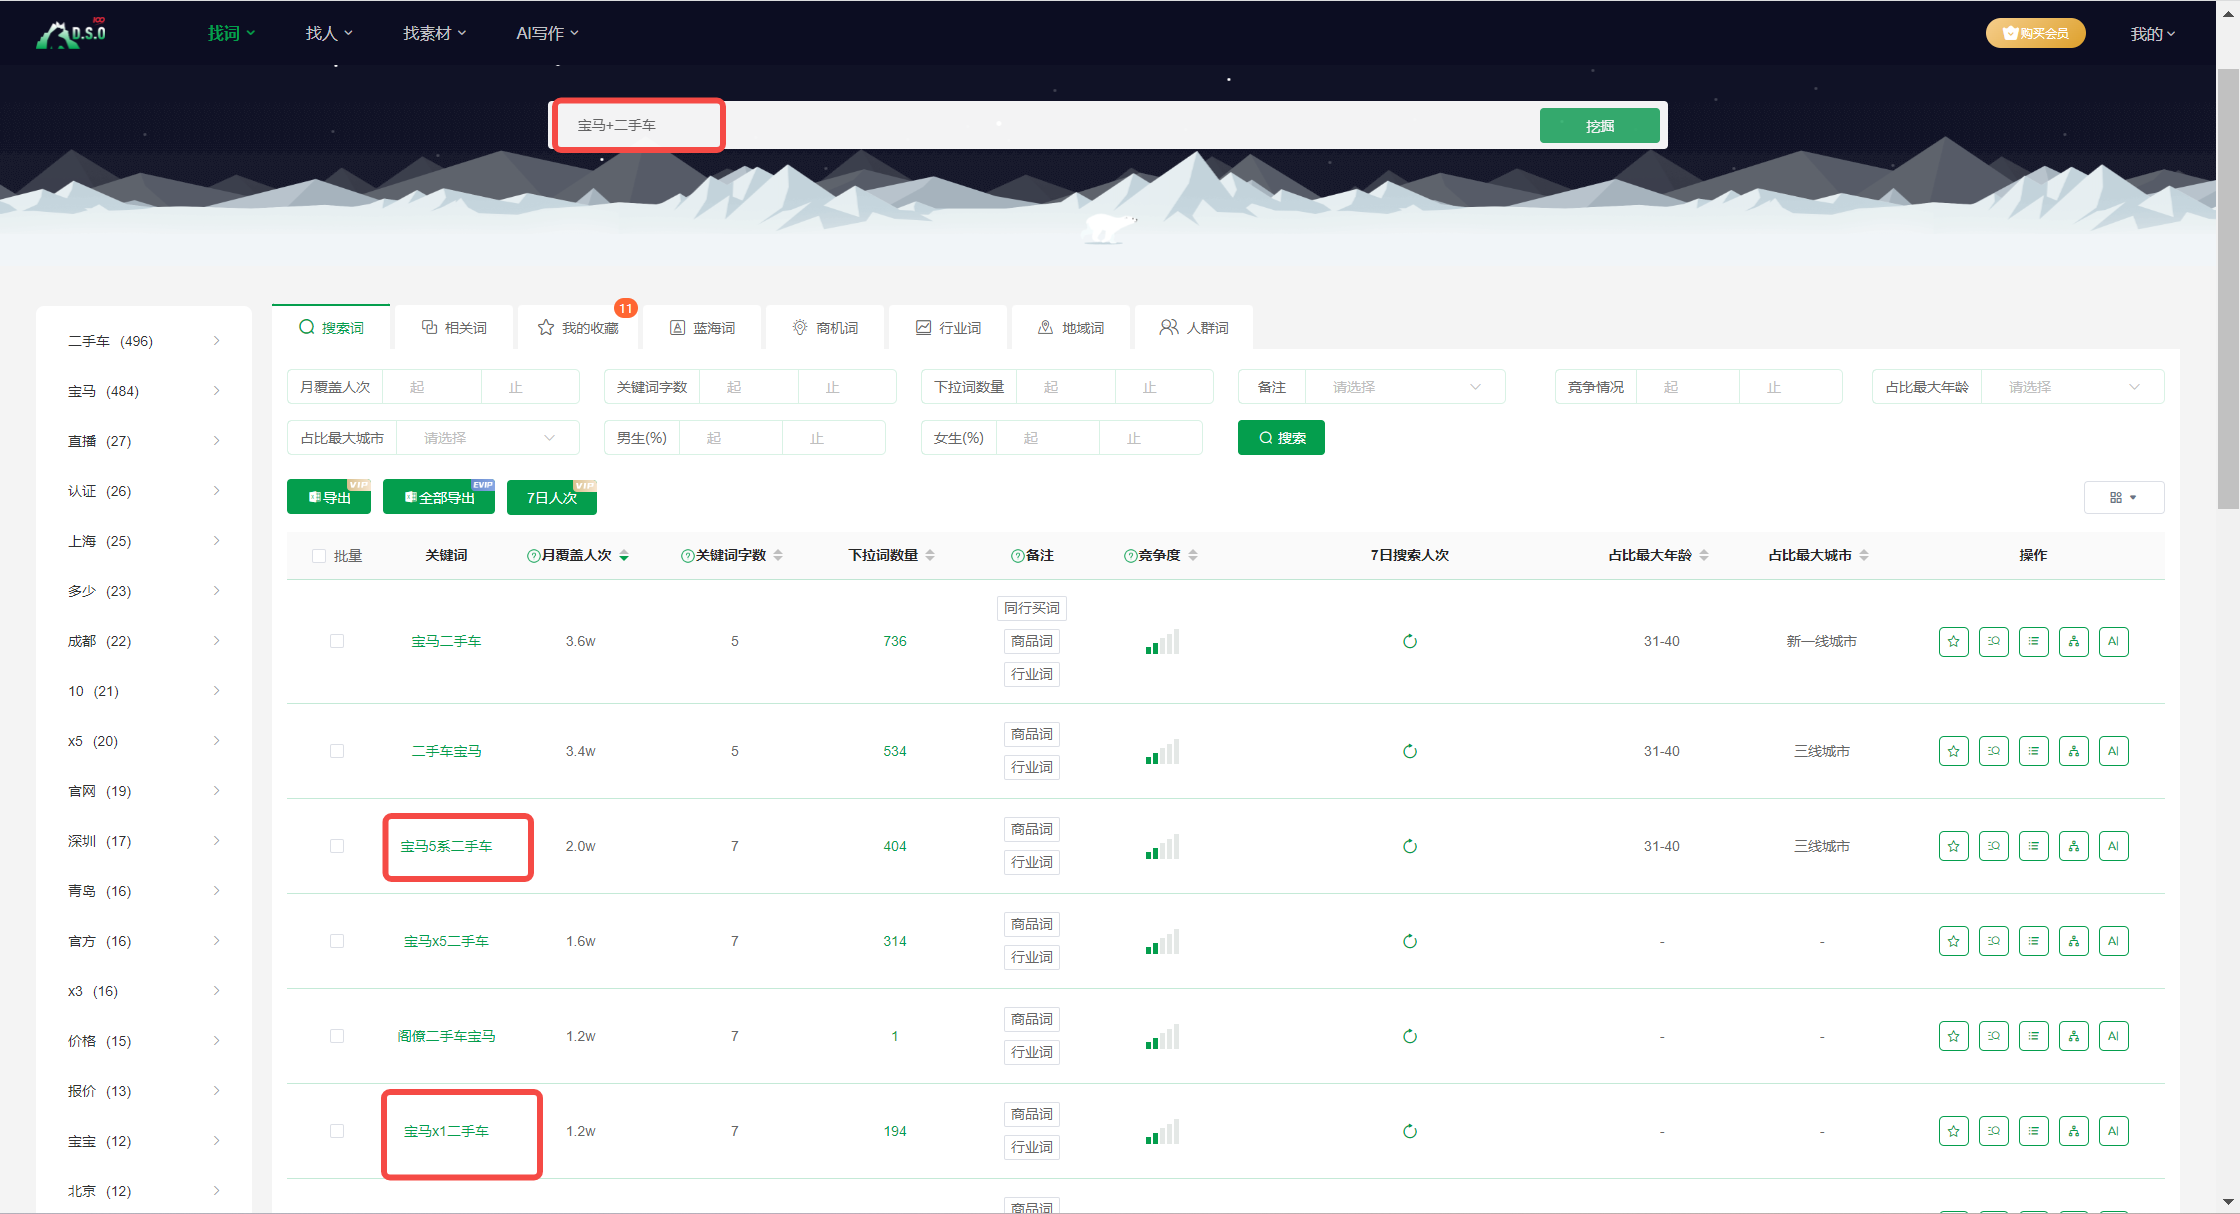Expand the 二手车 (496) sidebar category
This screenshot has height=1214, width=2240.
[144, 341]
